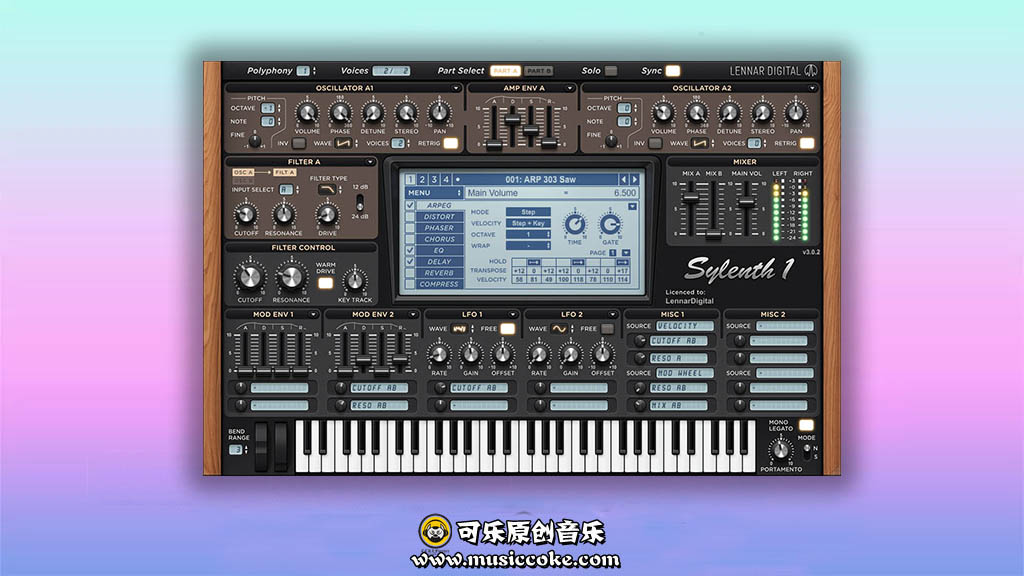Screen dimensions: 1024x576
Task: Go to the next preset
Action: point(634,180)
